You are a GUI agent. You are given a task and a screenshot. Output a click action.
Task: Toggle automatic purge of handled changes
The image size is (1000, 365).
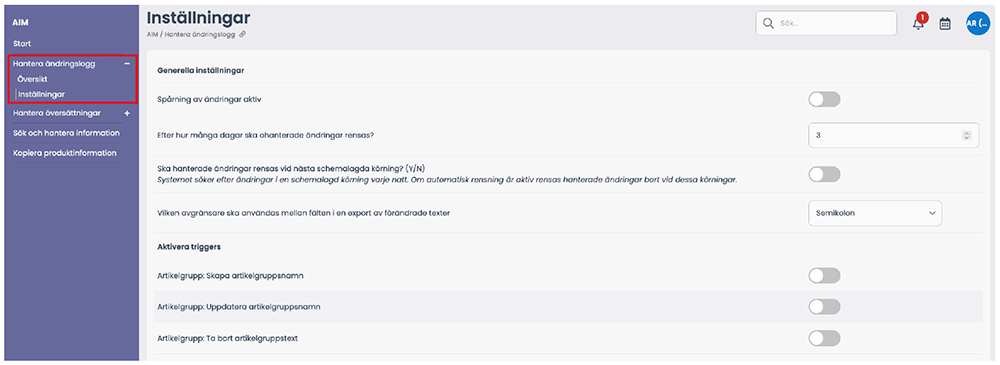[824, 174]
